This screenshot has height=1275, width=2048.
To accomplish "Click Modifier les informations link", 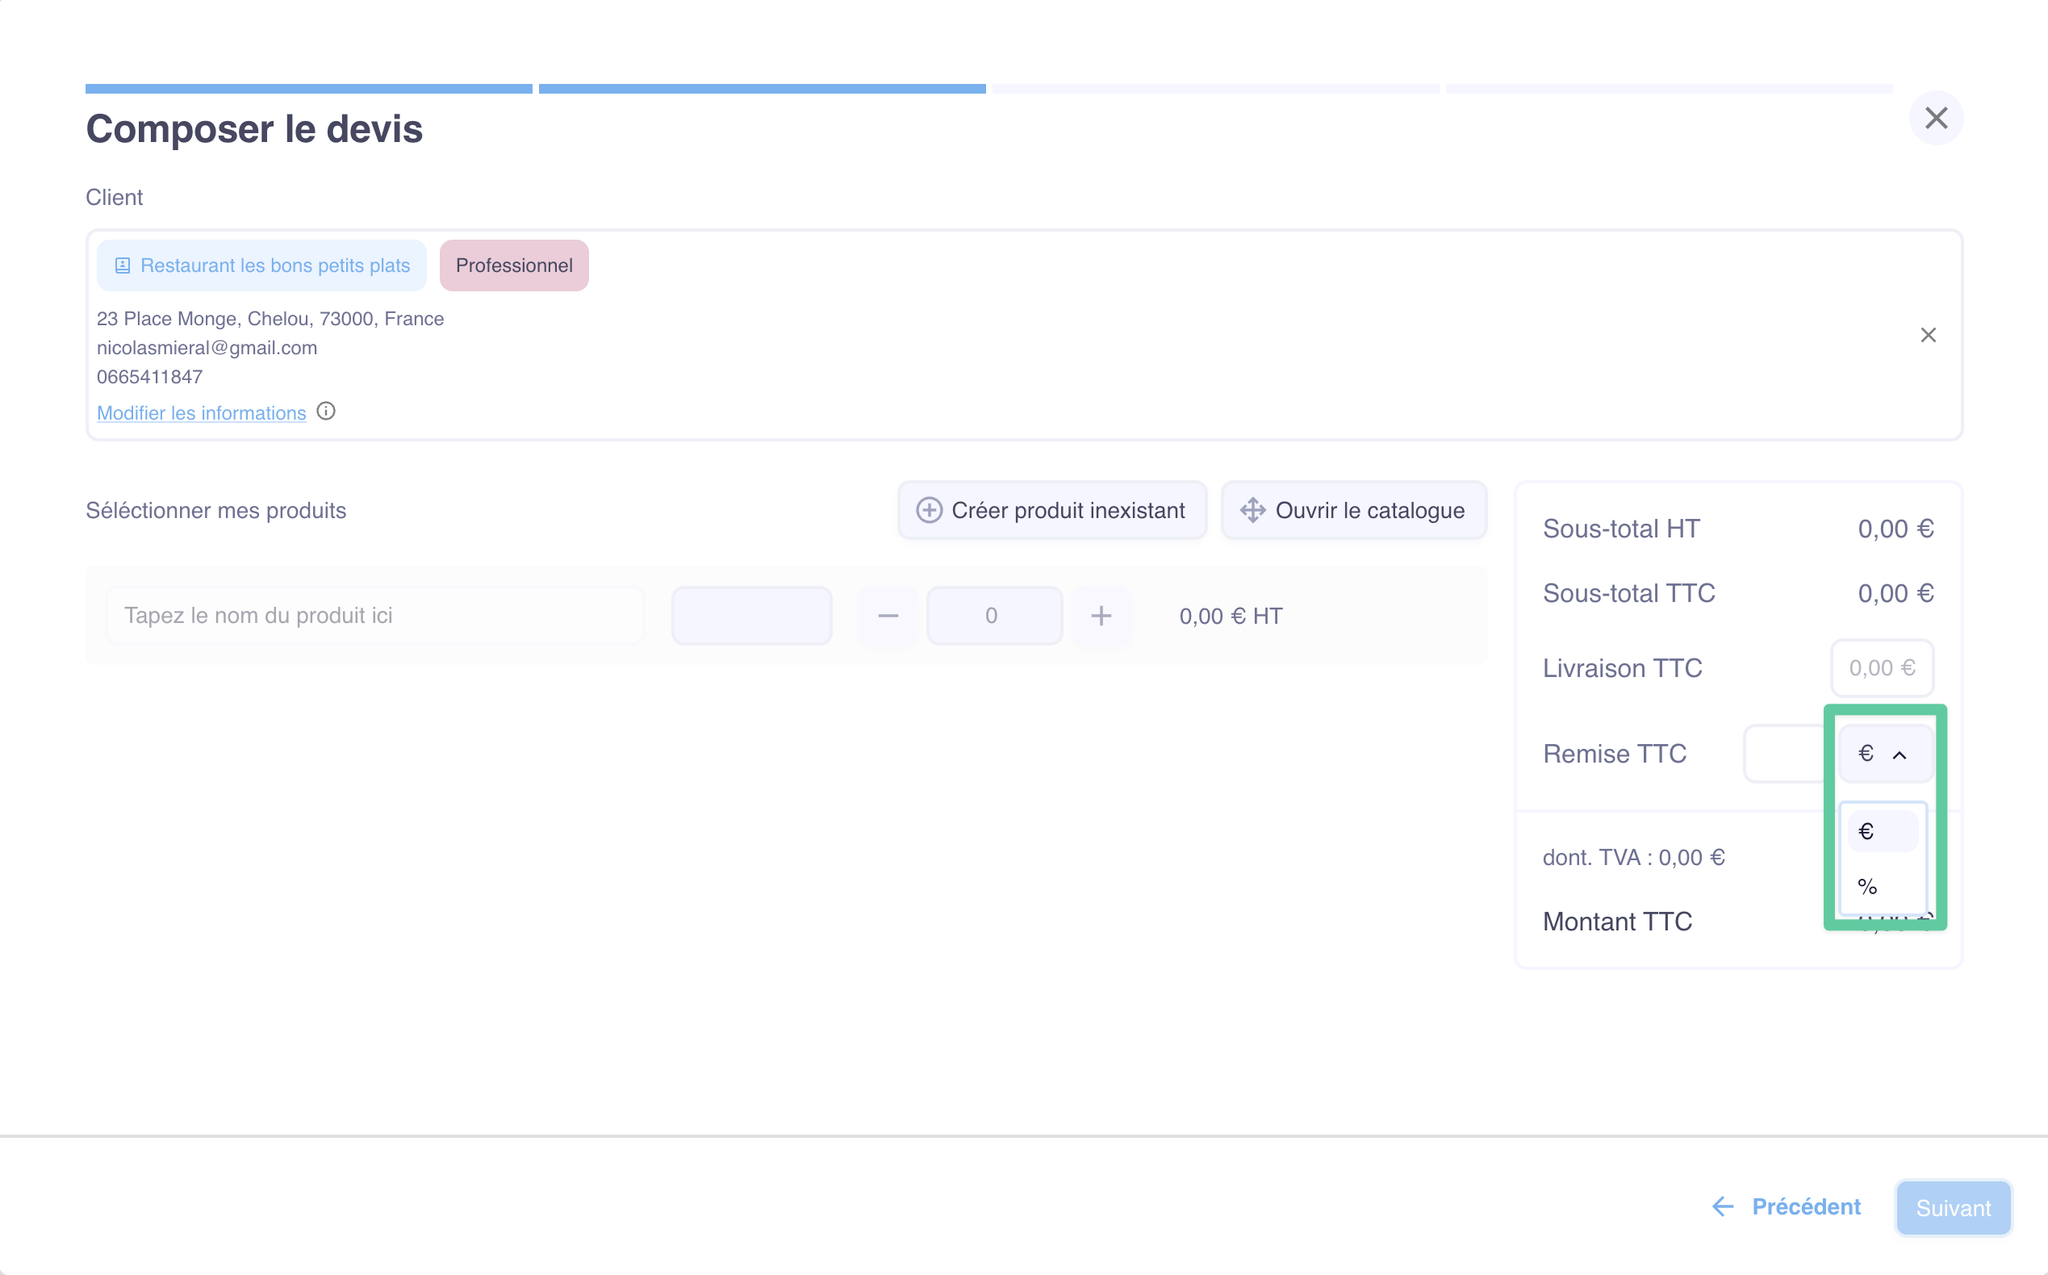I will (x=201, y=413).
